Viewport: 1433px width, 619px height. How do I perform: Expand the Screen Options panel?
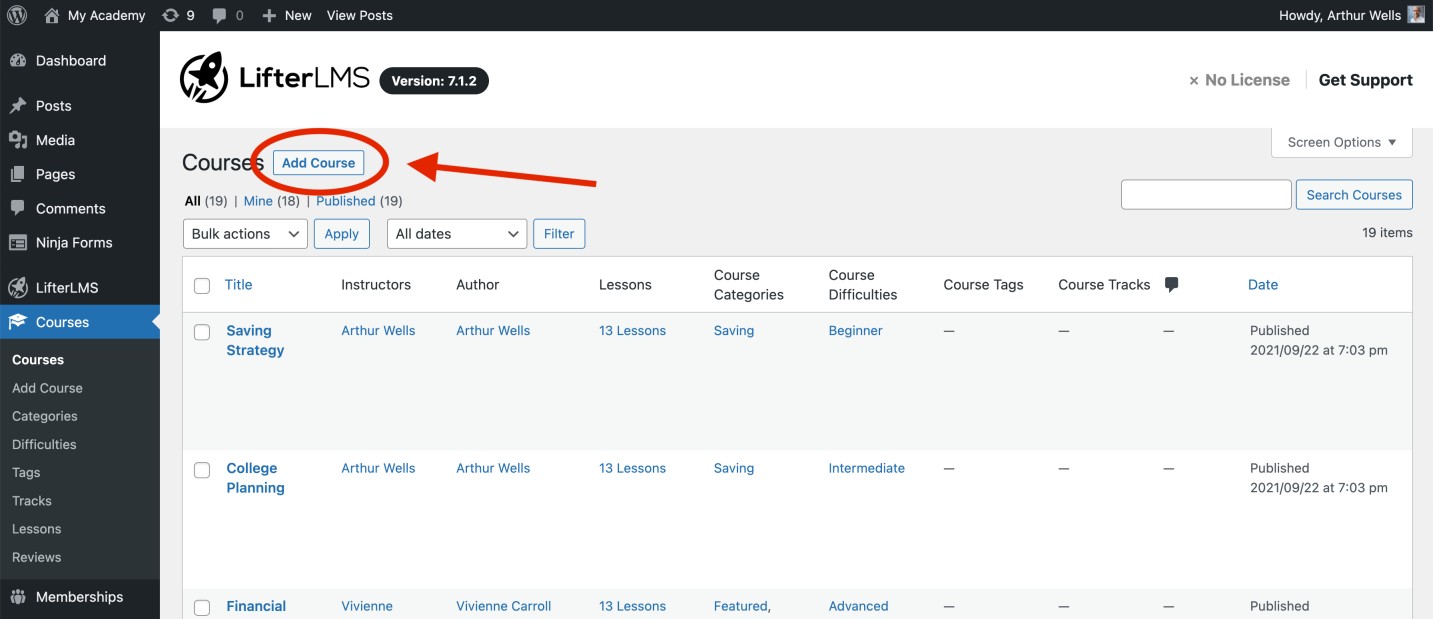click(1342, 142)
